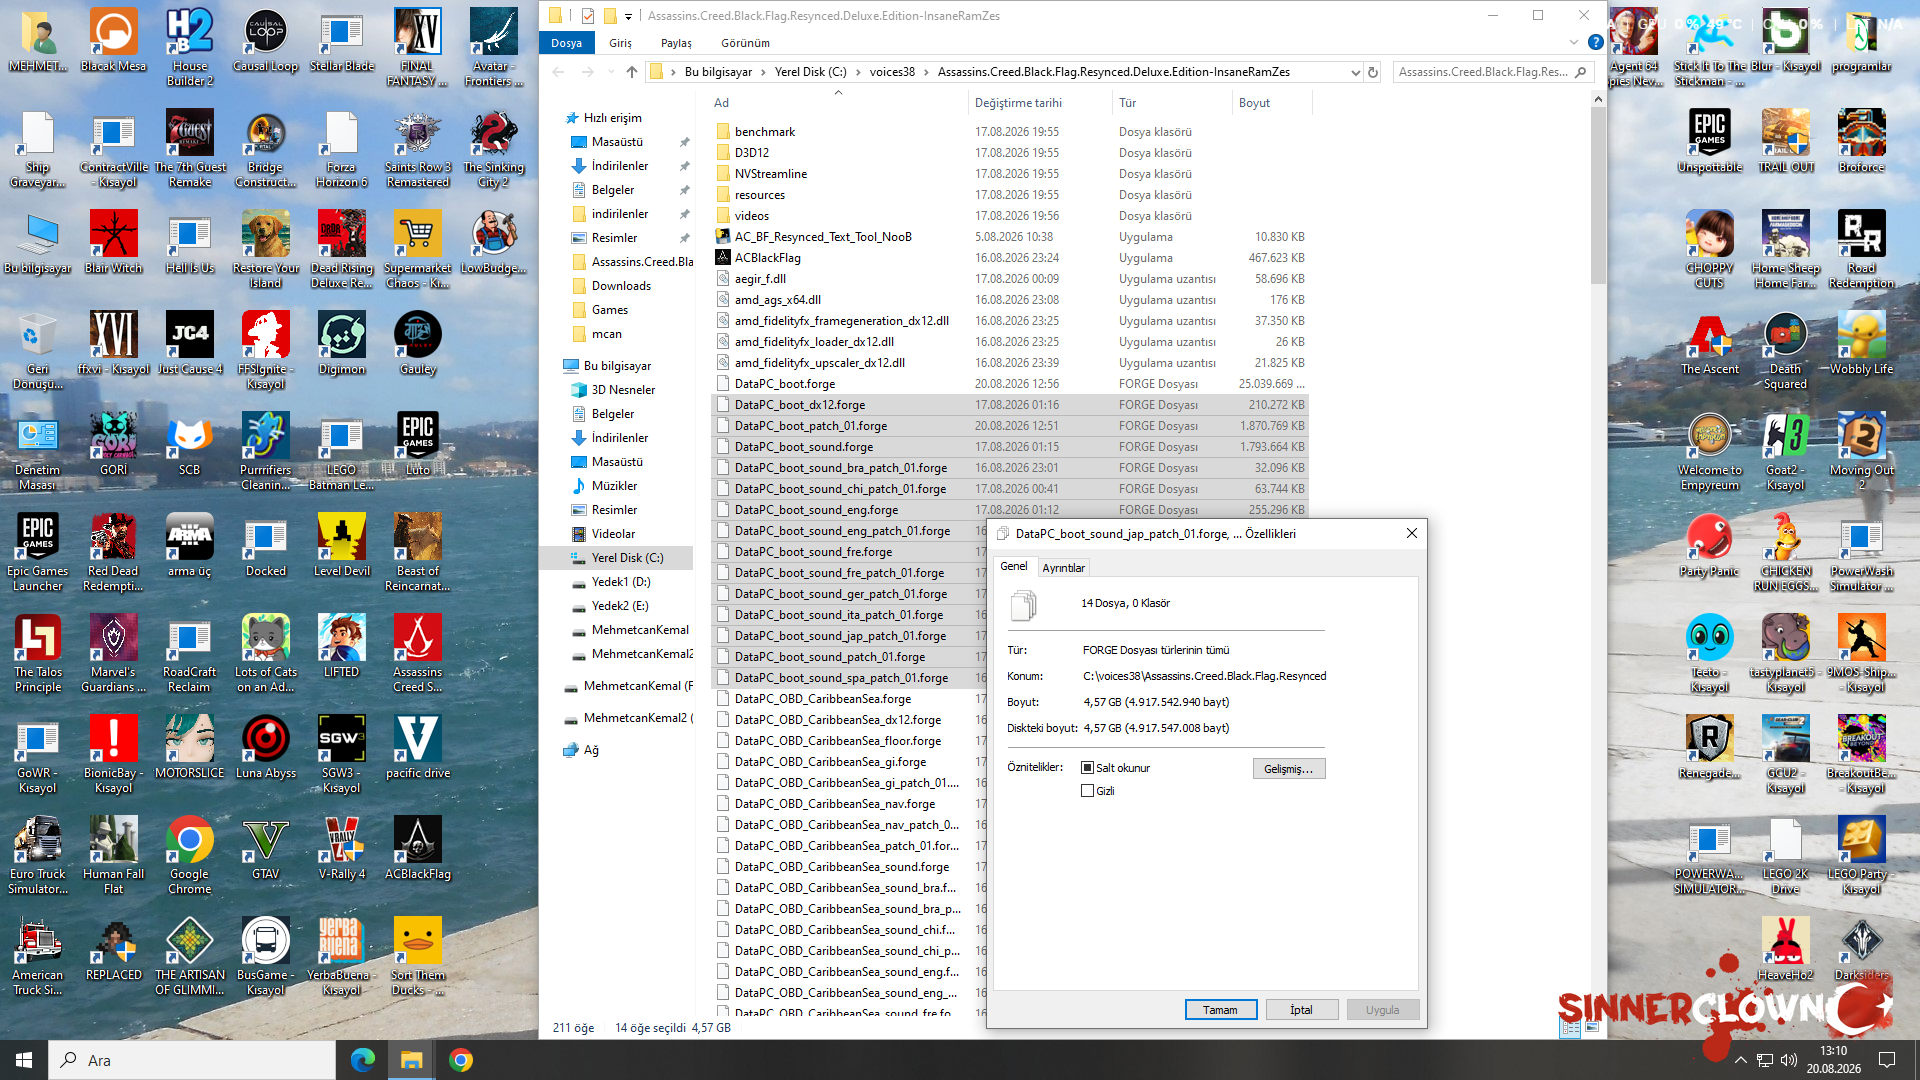Click İptal in the properties dialog
Image resolution: width=1920 pixels, height=1080 pixels.
[1301, 1010]
